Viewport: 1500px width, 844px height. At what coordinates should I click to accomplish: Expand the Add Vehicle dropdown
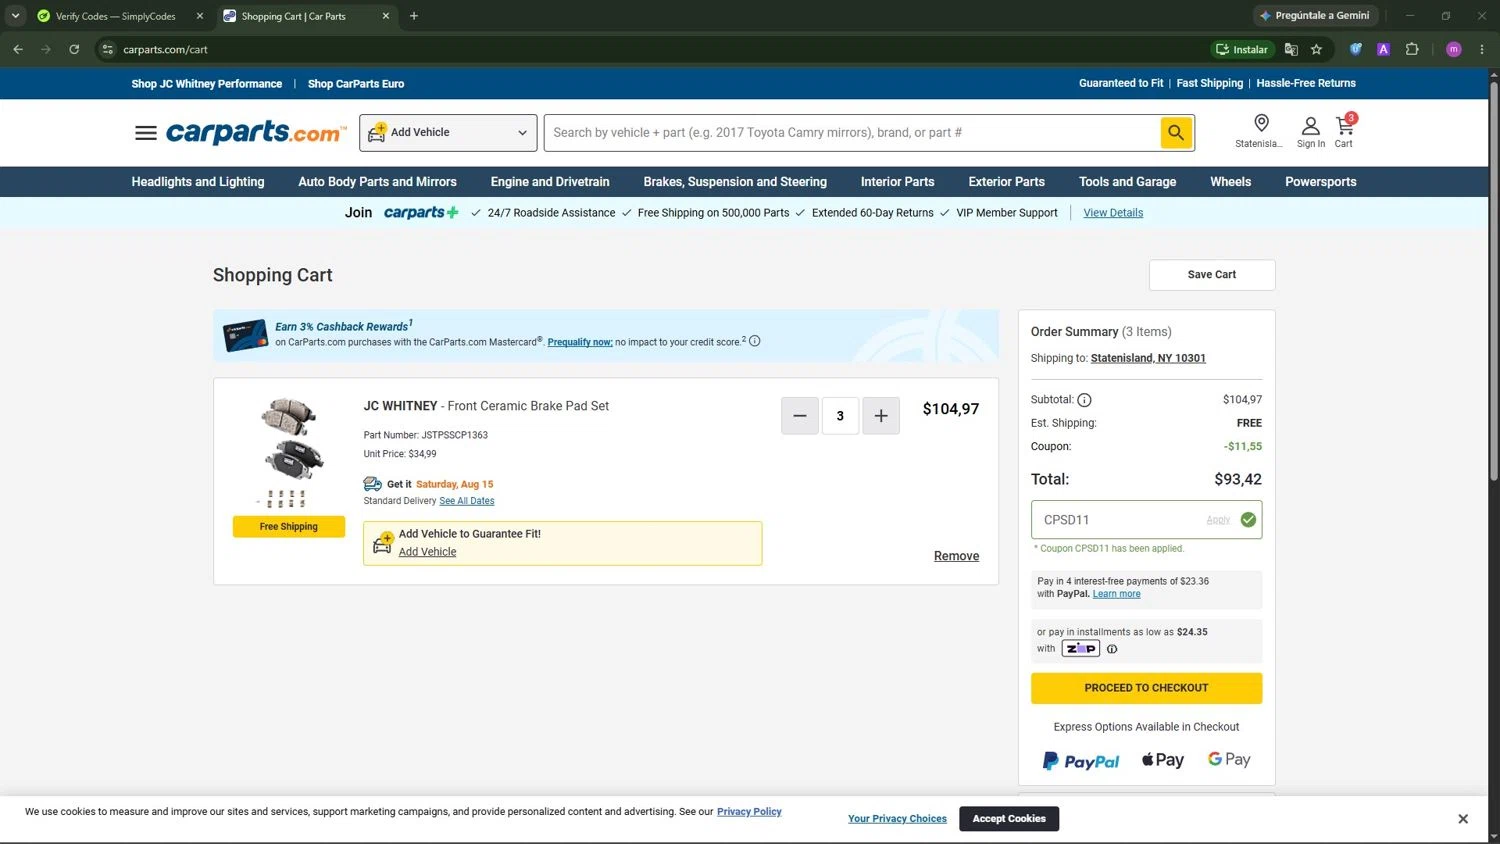coord(448,133)
